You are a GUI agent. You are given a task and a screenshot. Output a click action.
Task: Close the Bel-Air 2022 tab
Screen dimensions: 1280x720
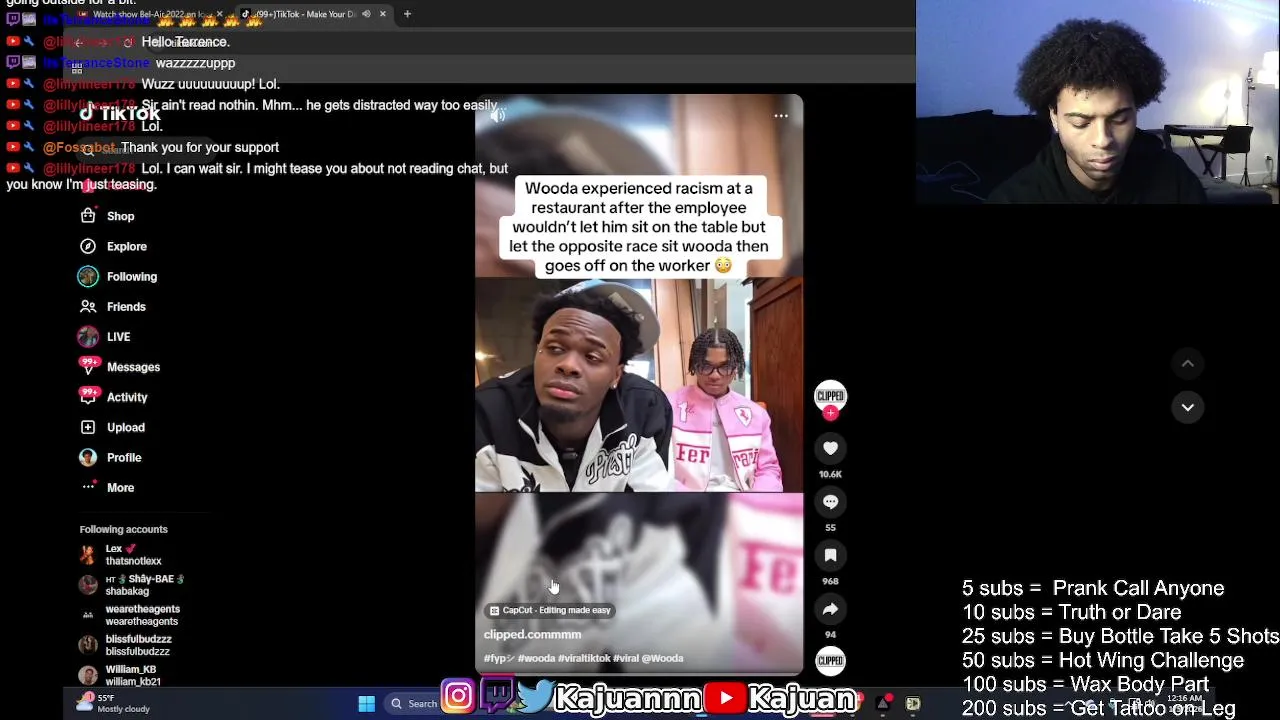click(219, 14)
